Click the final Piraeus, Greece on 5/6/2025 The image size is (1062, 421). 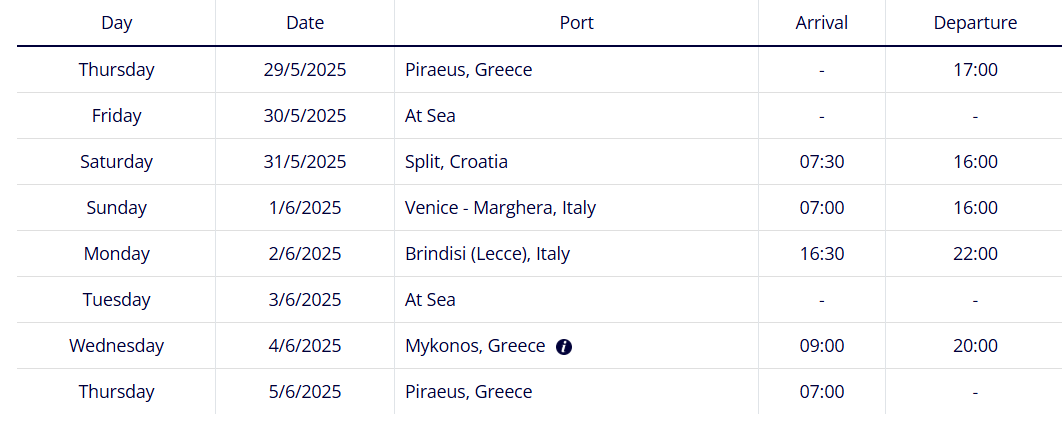[469, 392]
